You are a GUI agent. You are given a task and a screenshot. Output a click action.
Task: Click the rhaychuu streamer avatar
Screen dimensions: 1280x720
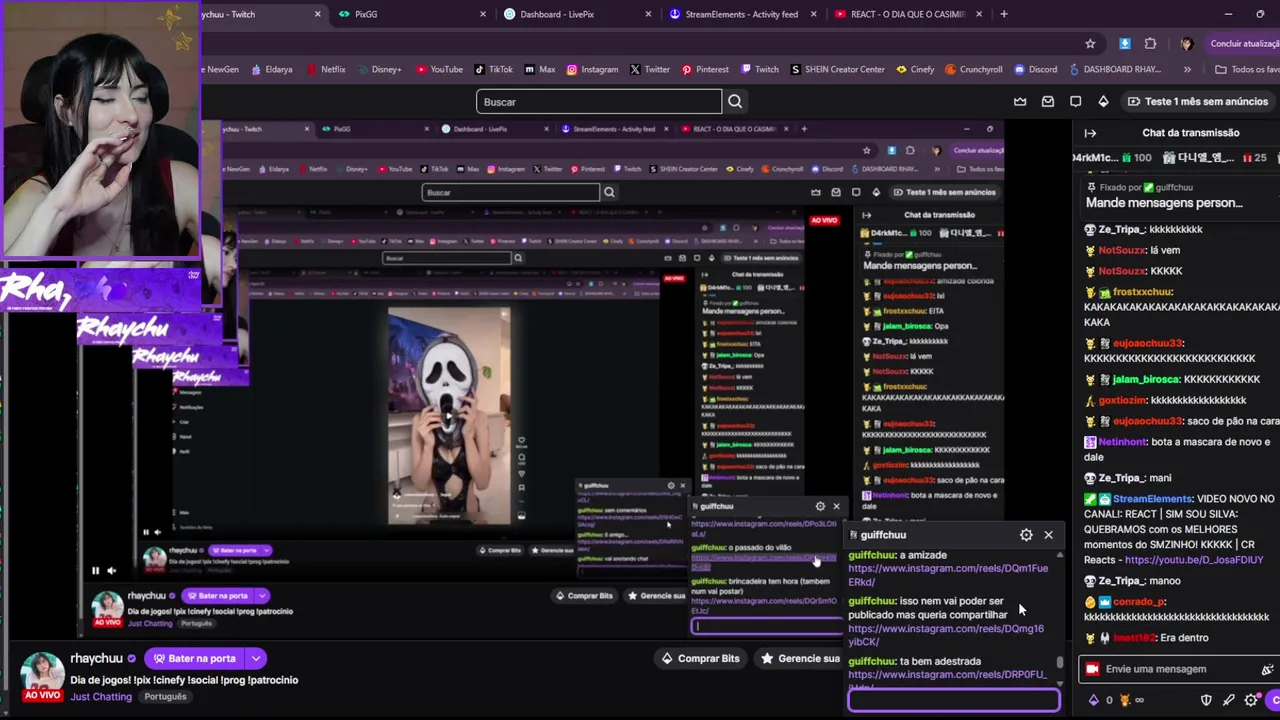[43, 673]
